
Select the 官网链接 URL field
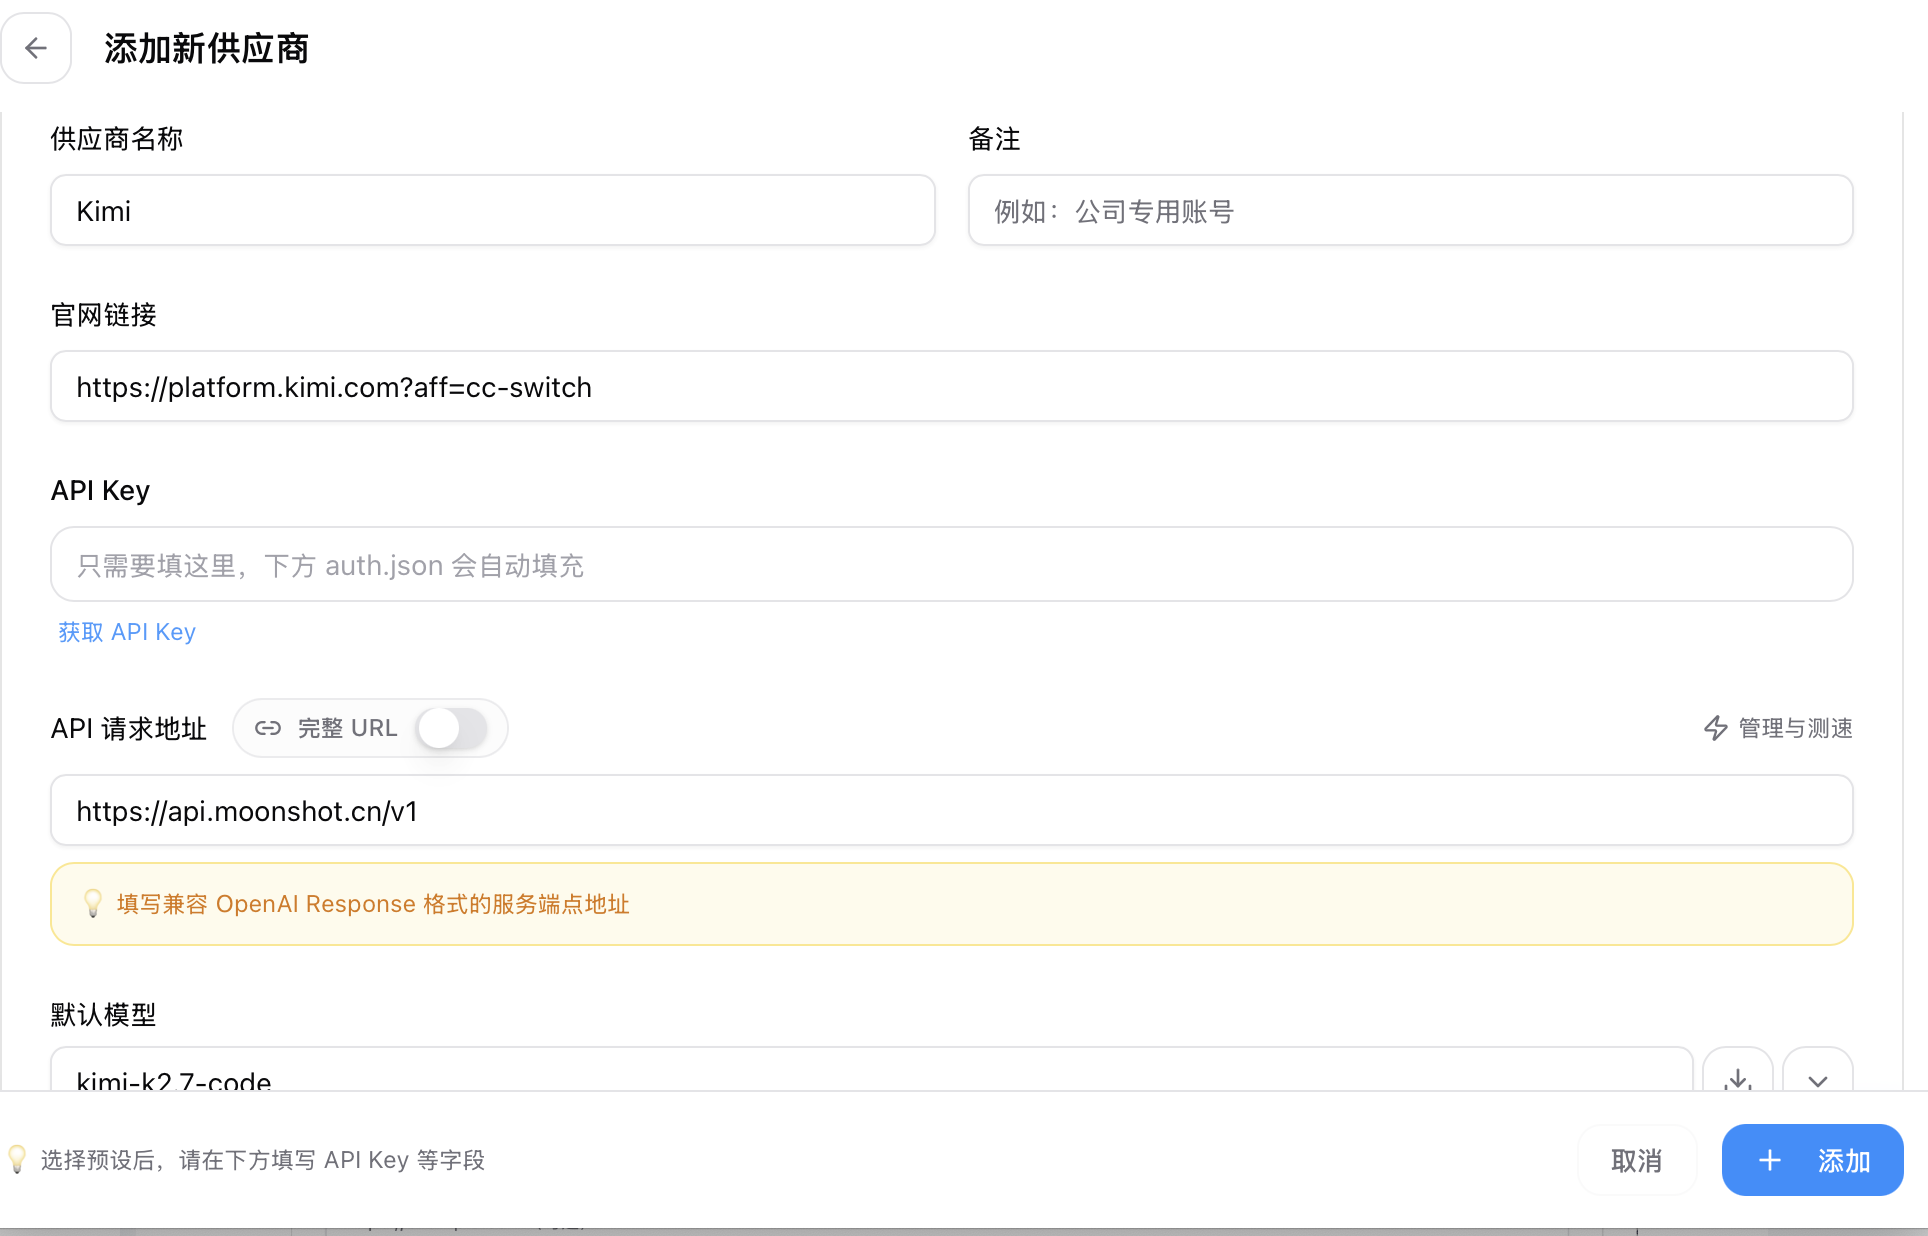pos(952,386)
